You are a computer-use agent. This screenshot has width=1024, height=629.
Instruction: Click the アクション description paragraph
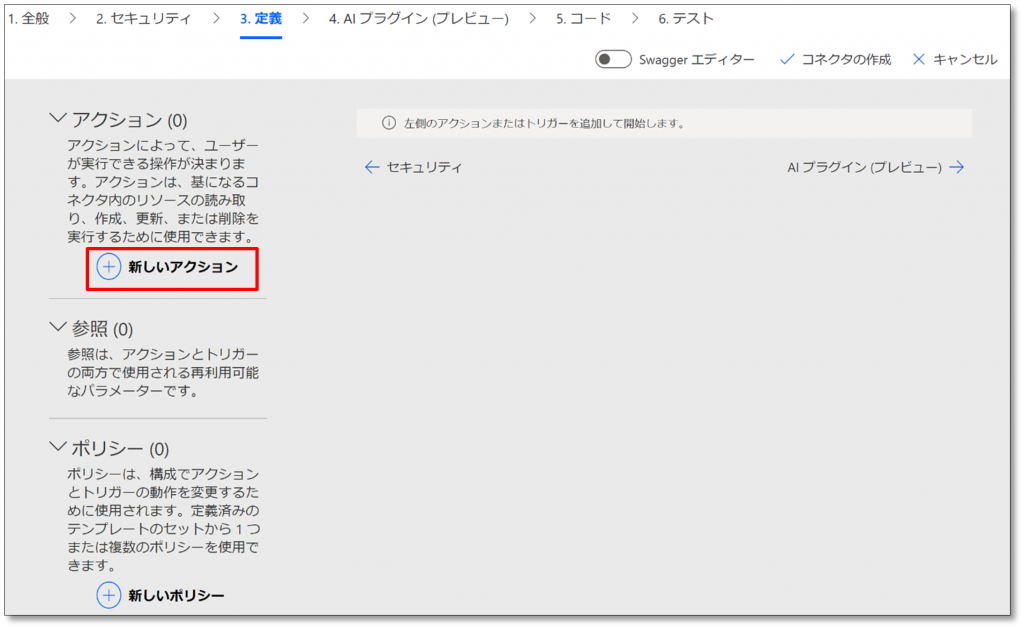tap(163, 191)
